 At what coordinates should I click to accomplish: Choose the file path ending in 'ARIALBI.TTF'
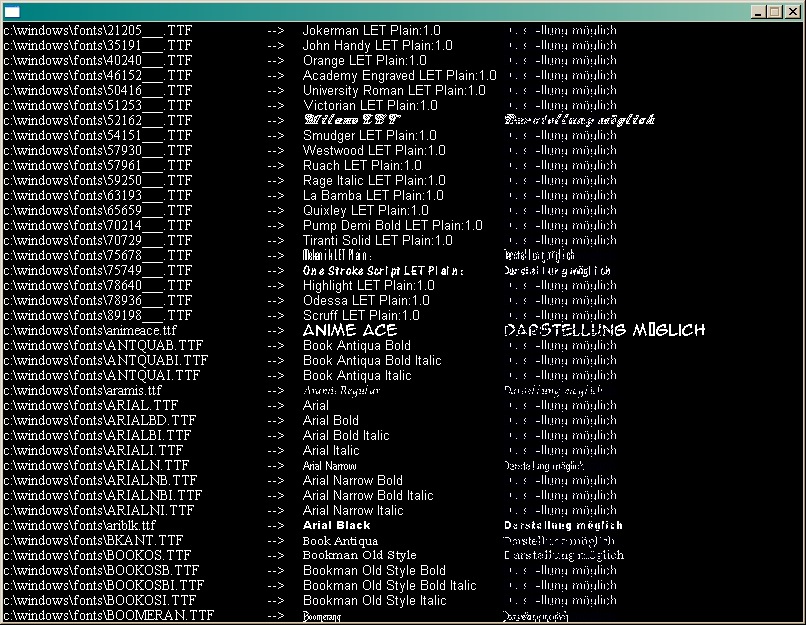point(97,435)
